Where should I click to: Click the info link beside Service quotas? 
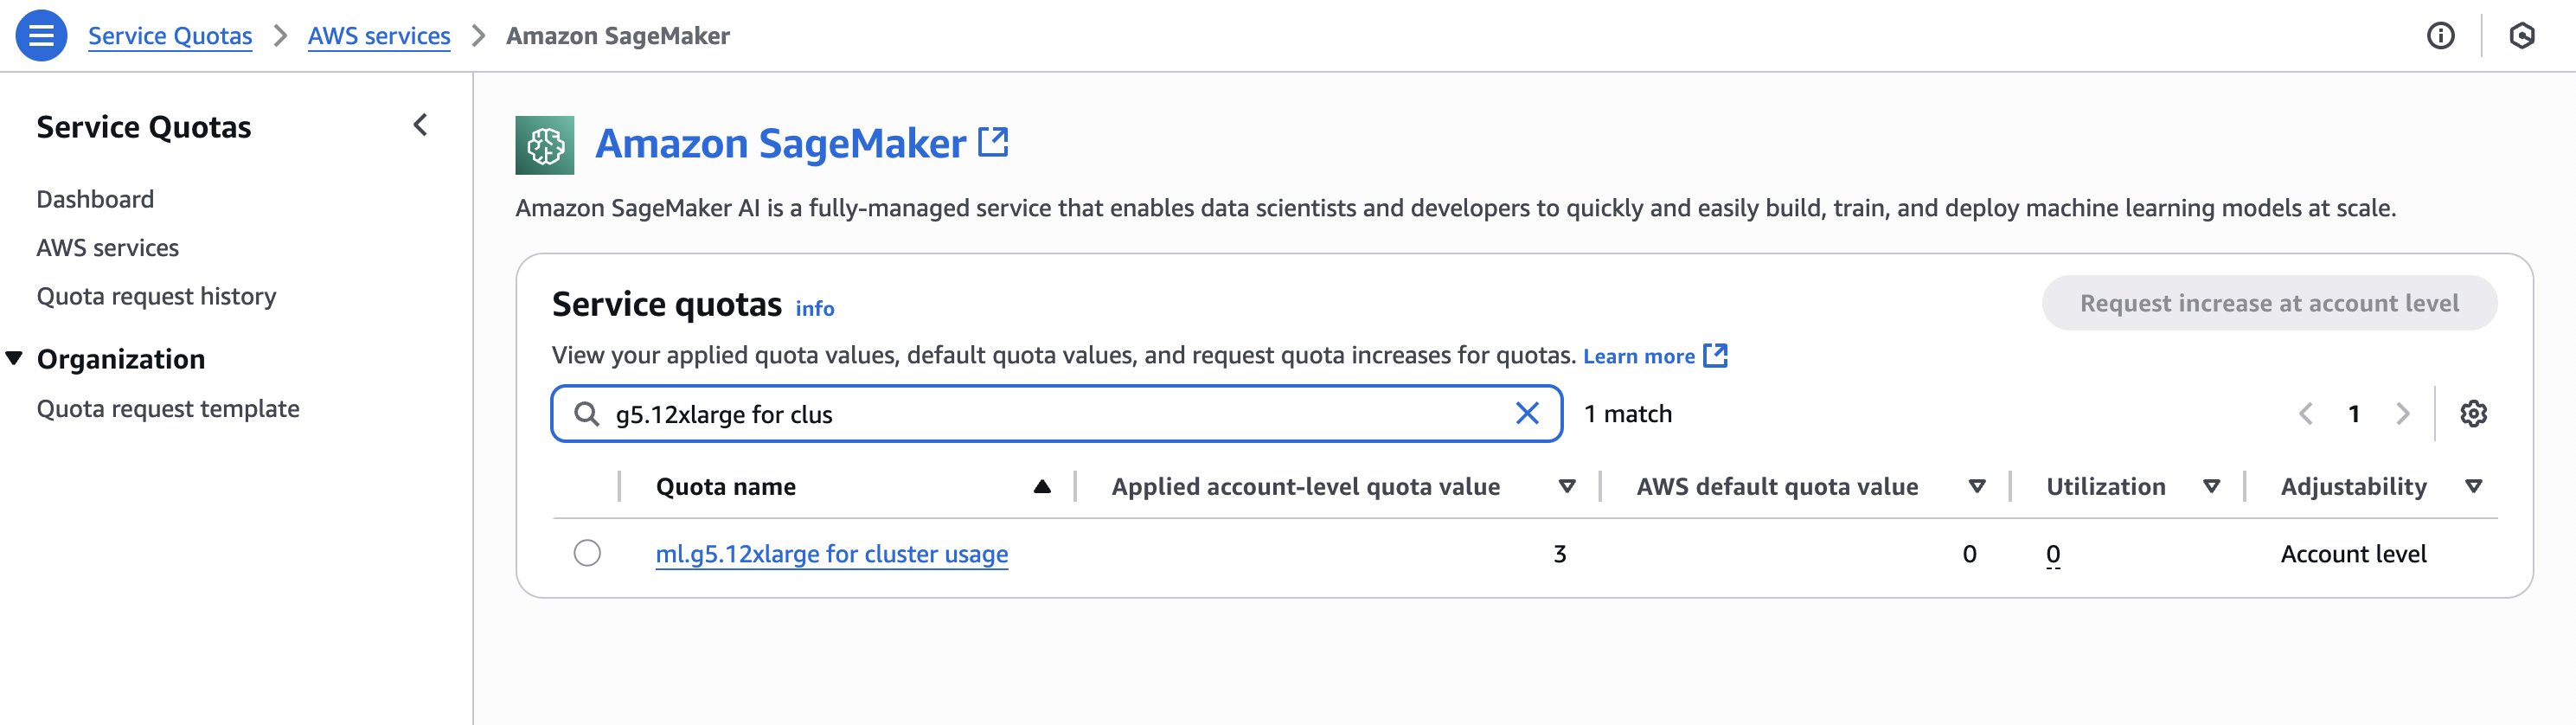coord(815,309)
